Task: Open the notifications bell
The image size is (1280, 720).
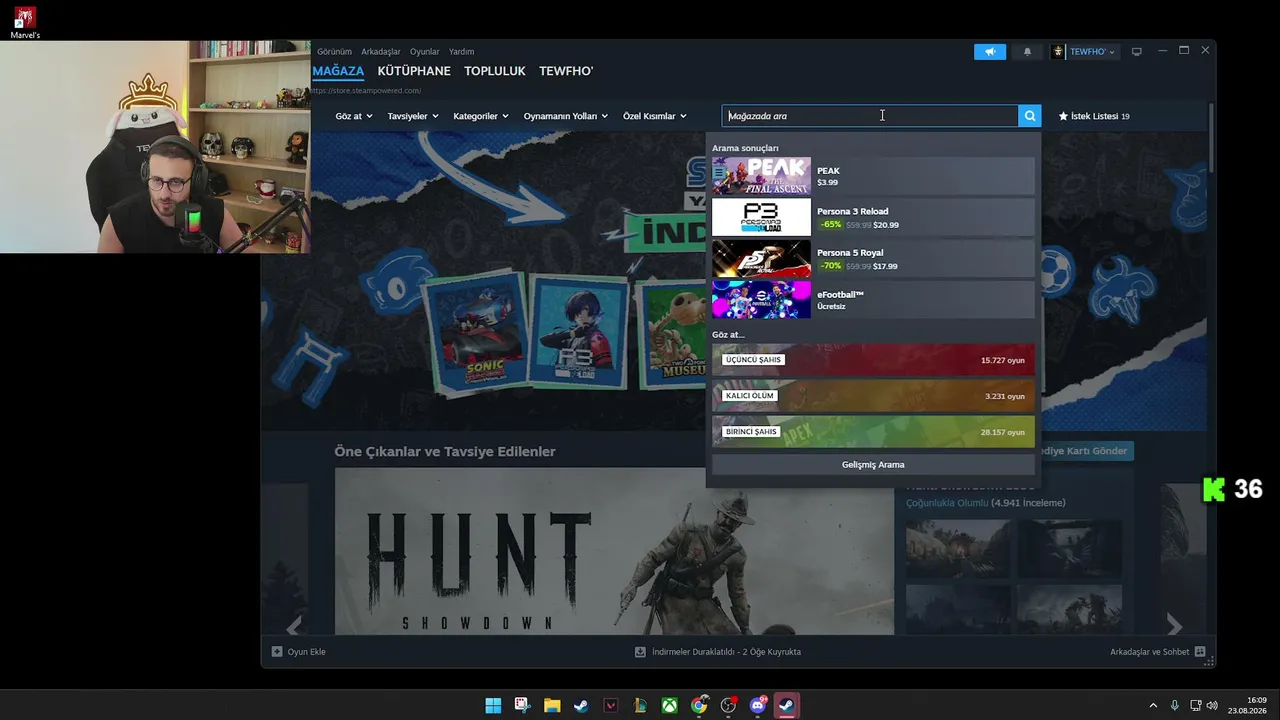Action: coord(1027,52)
